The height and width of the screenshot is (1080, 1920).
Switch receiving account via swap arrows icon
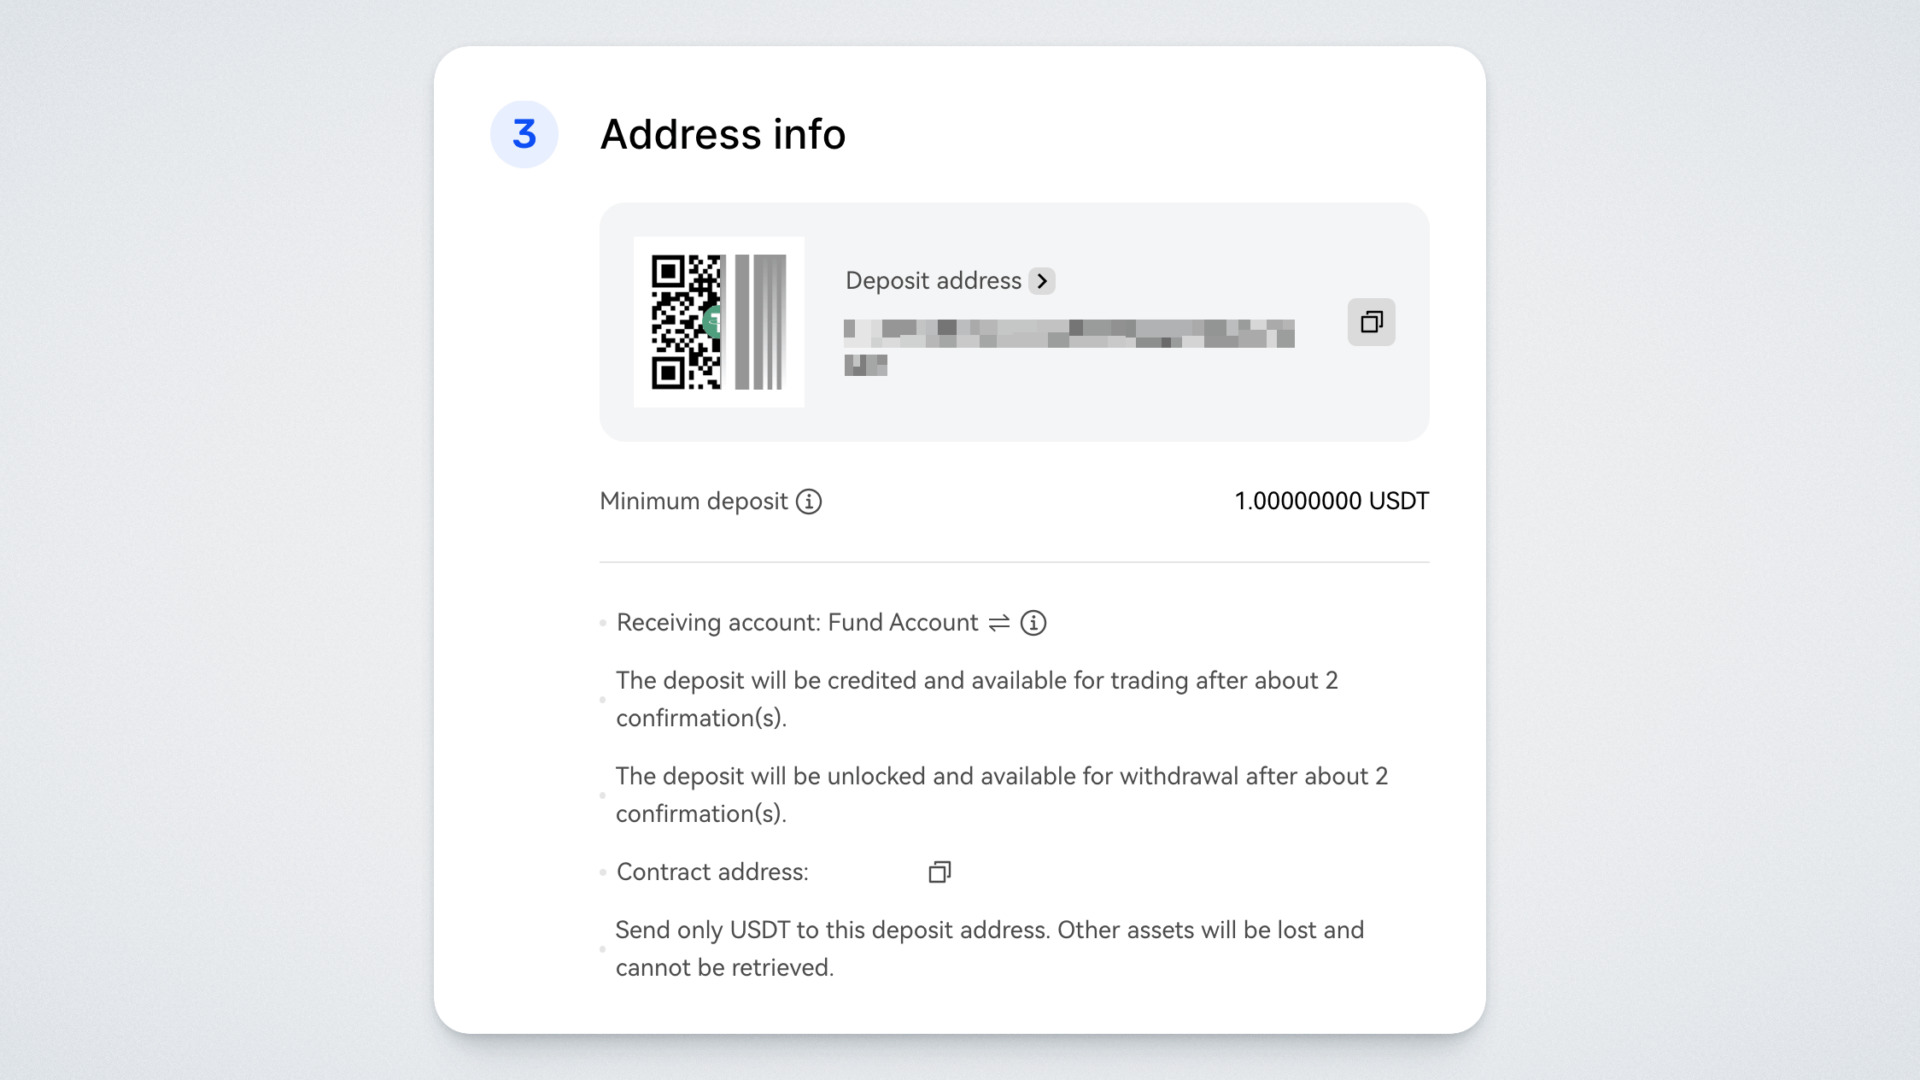tap(999, 623)
